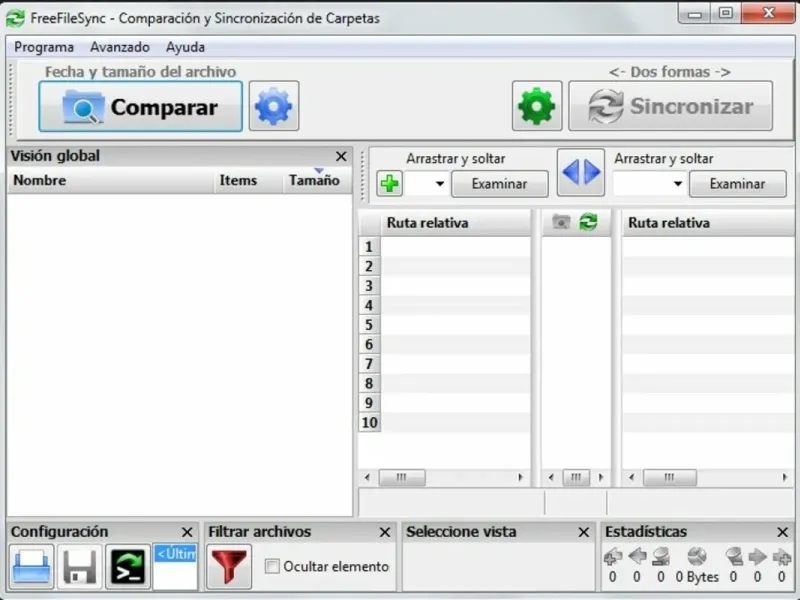
Task: Click right grid horizontal scrollbar thumb
Action: tap(669, 478)
